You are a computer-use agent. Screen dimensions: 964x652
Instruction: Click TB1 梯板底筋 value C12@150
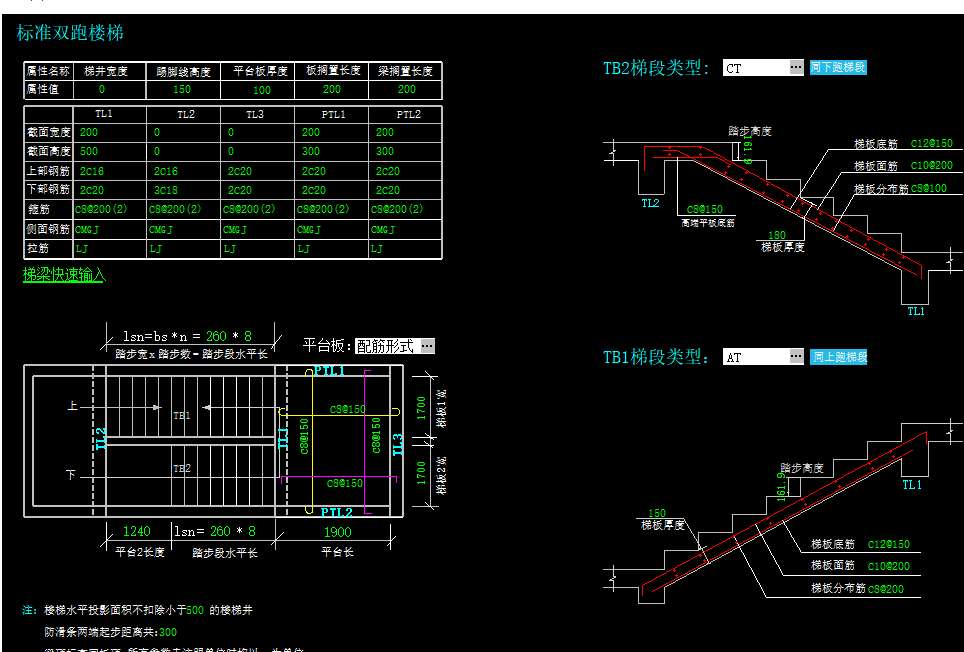pos(888,544)
